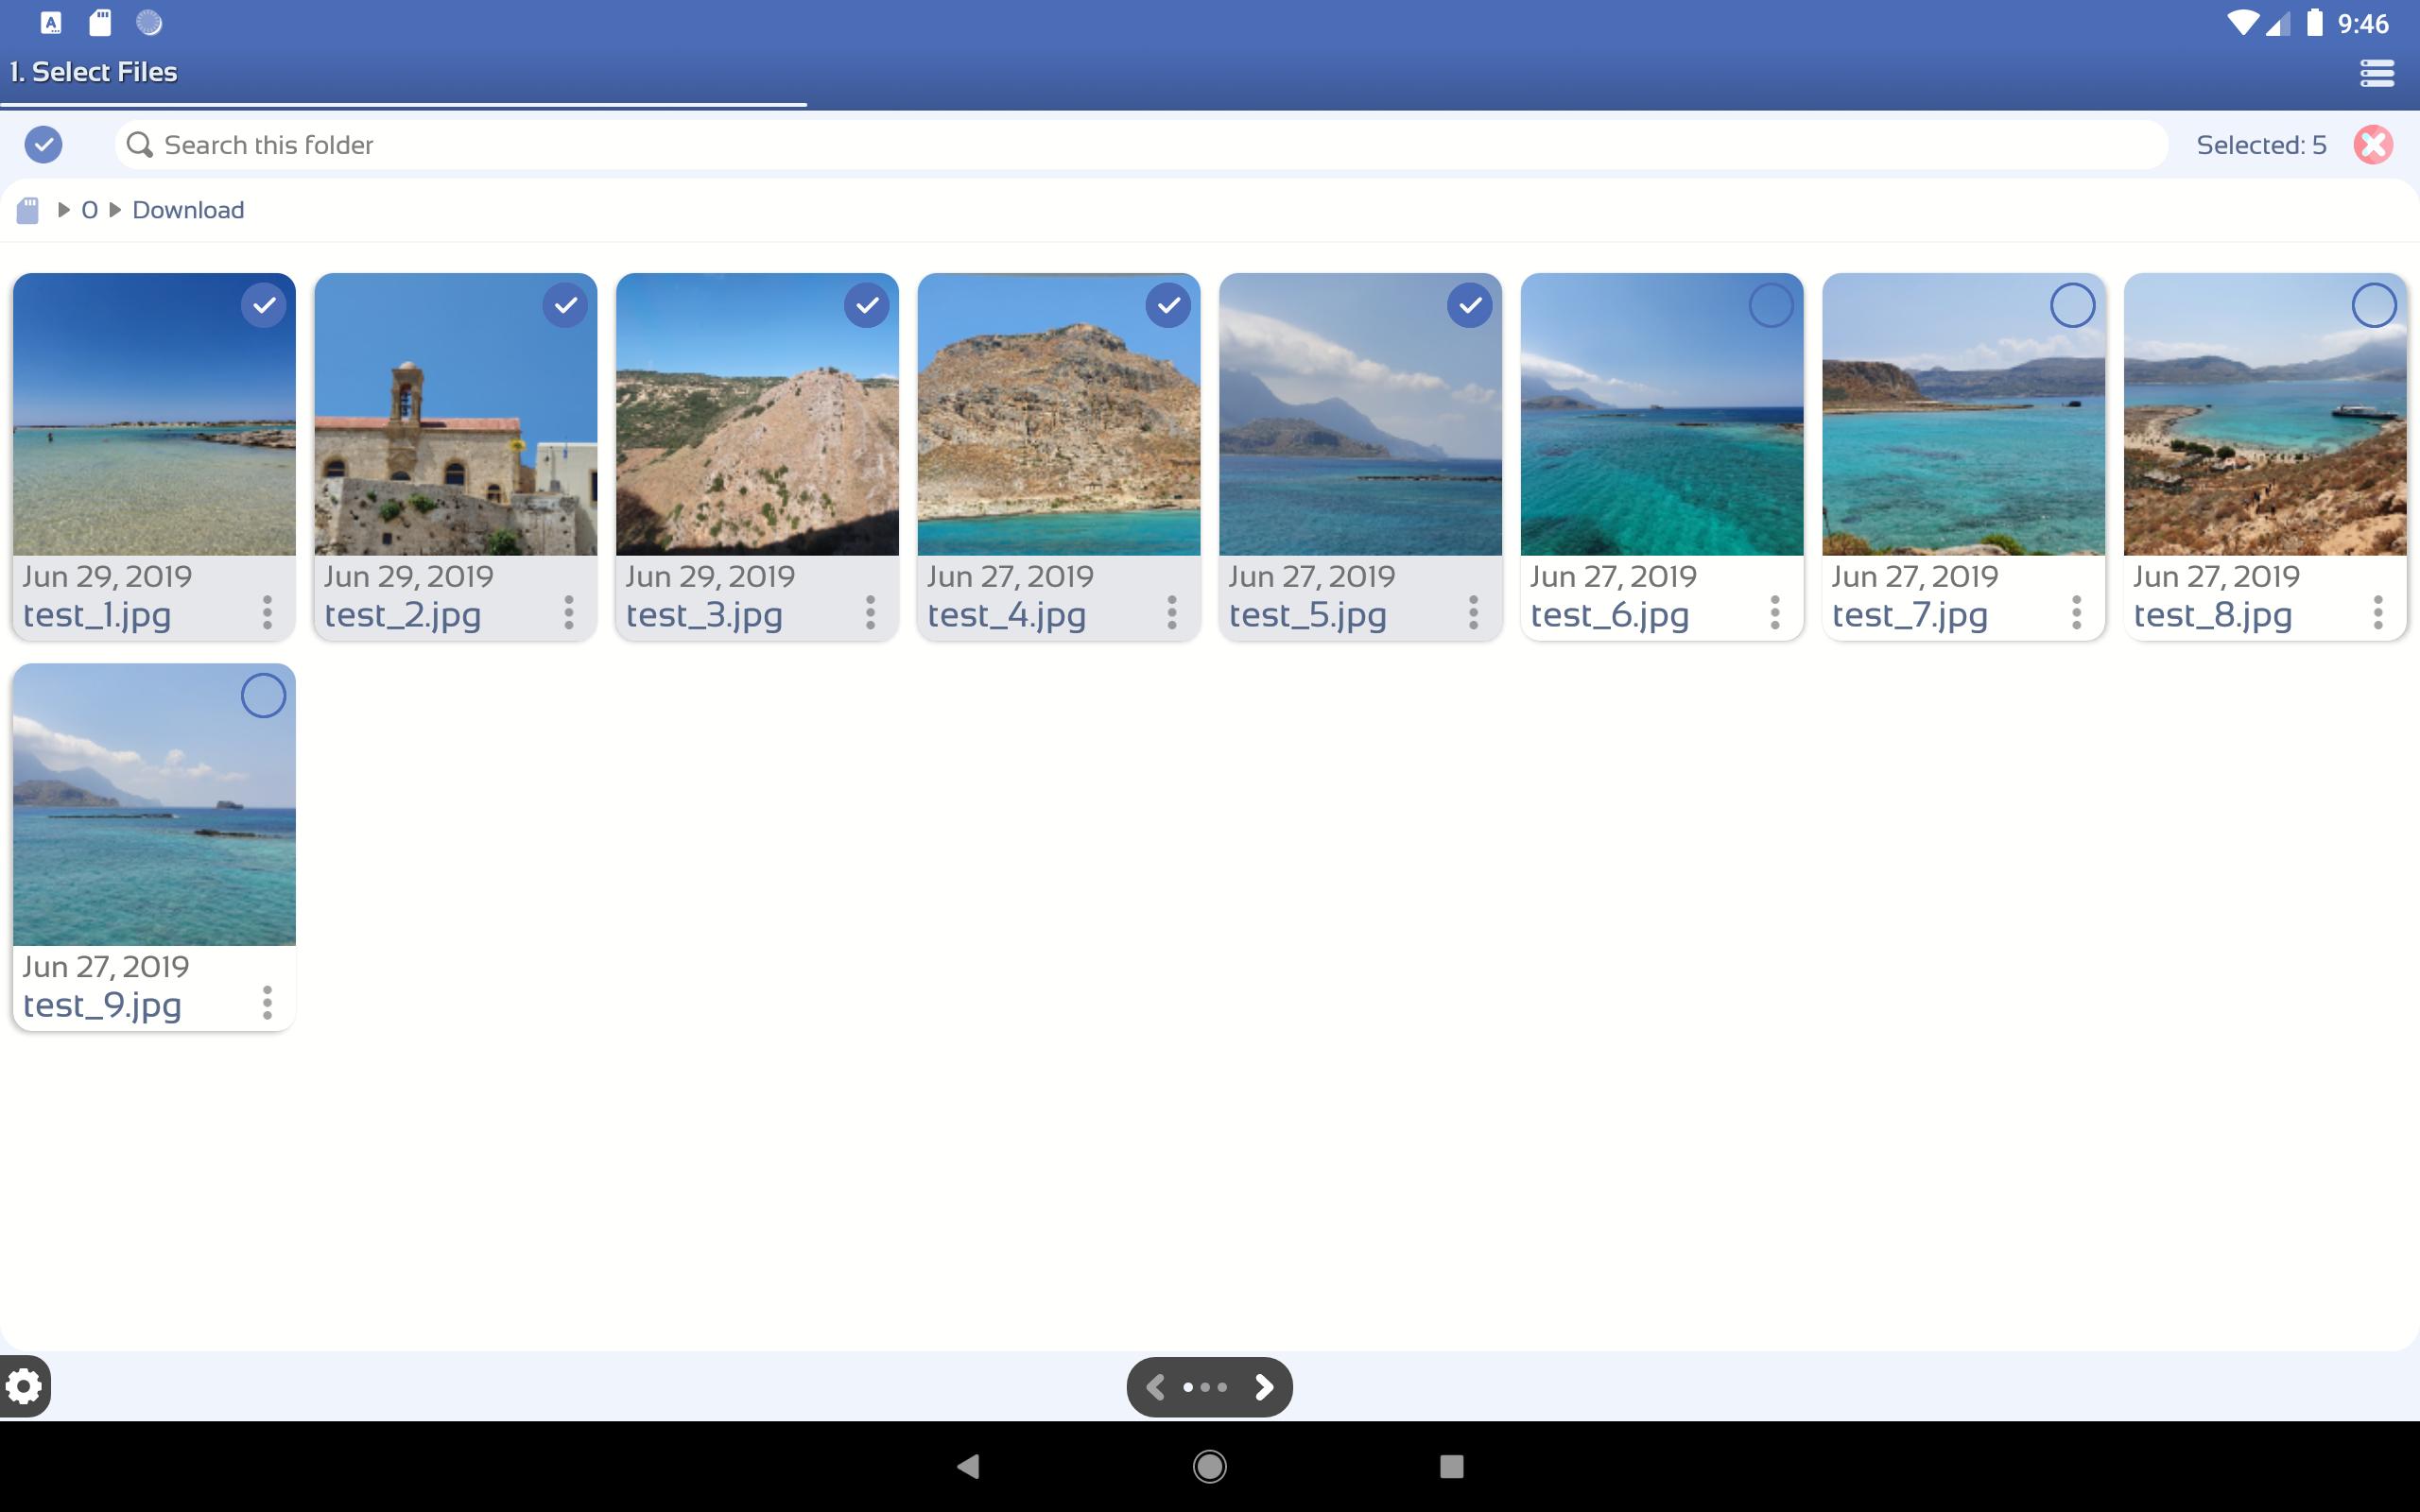Viewport: 2420px width, 1512px height.
Task: Open the three-dot menu for test_4.jpg
Action: point(1172,612)
